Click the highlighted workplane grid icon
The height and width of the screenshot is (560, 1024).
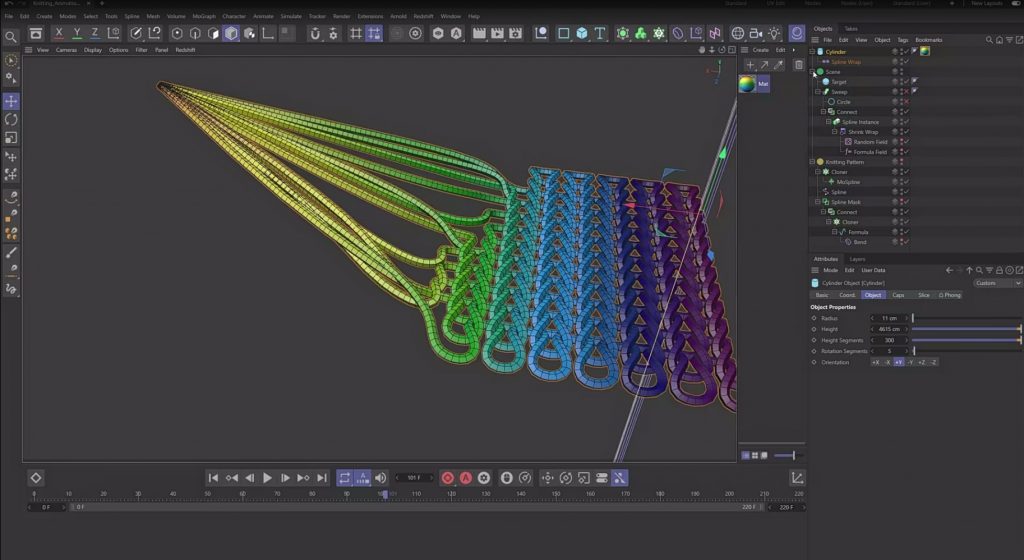374,33
